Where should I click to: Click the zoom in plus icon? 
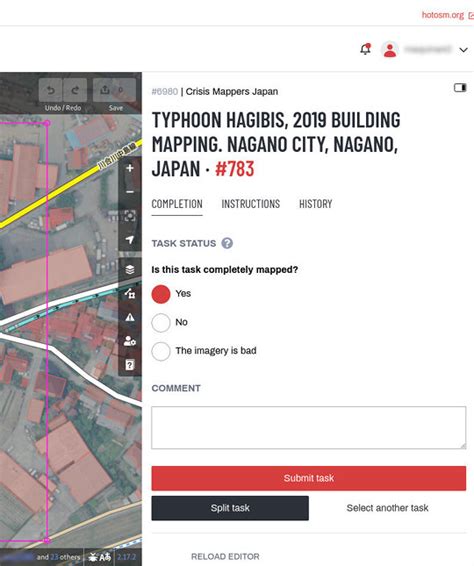[x=130, y=168]
